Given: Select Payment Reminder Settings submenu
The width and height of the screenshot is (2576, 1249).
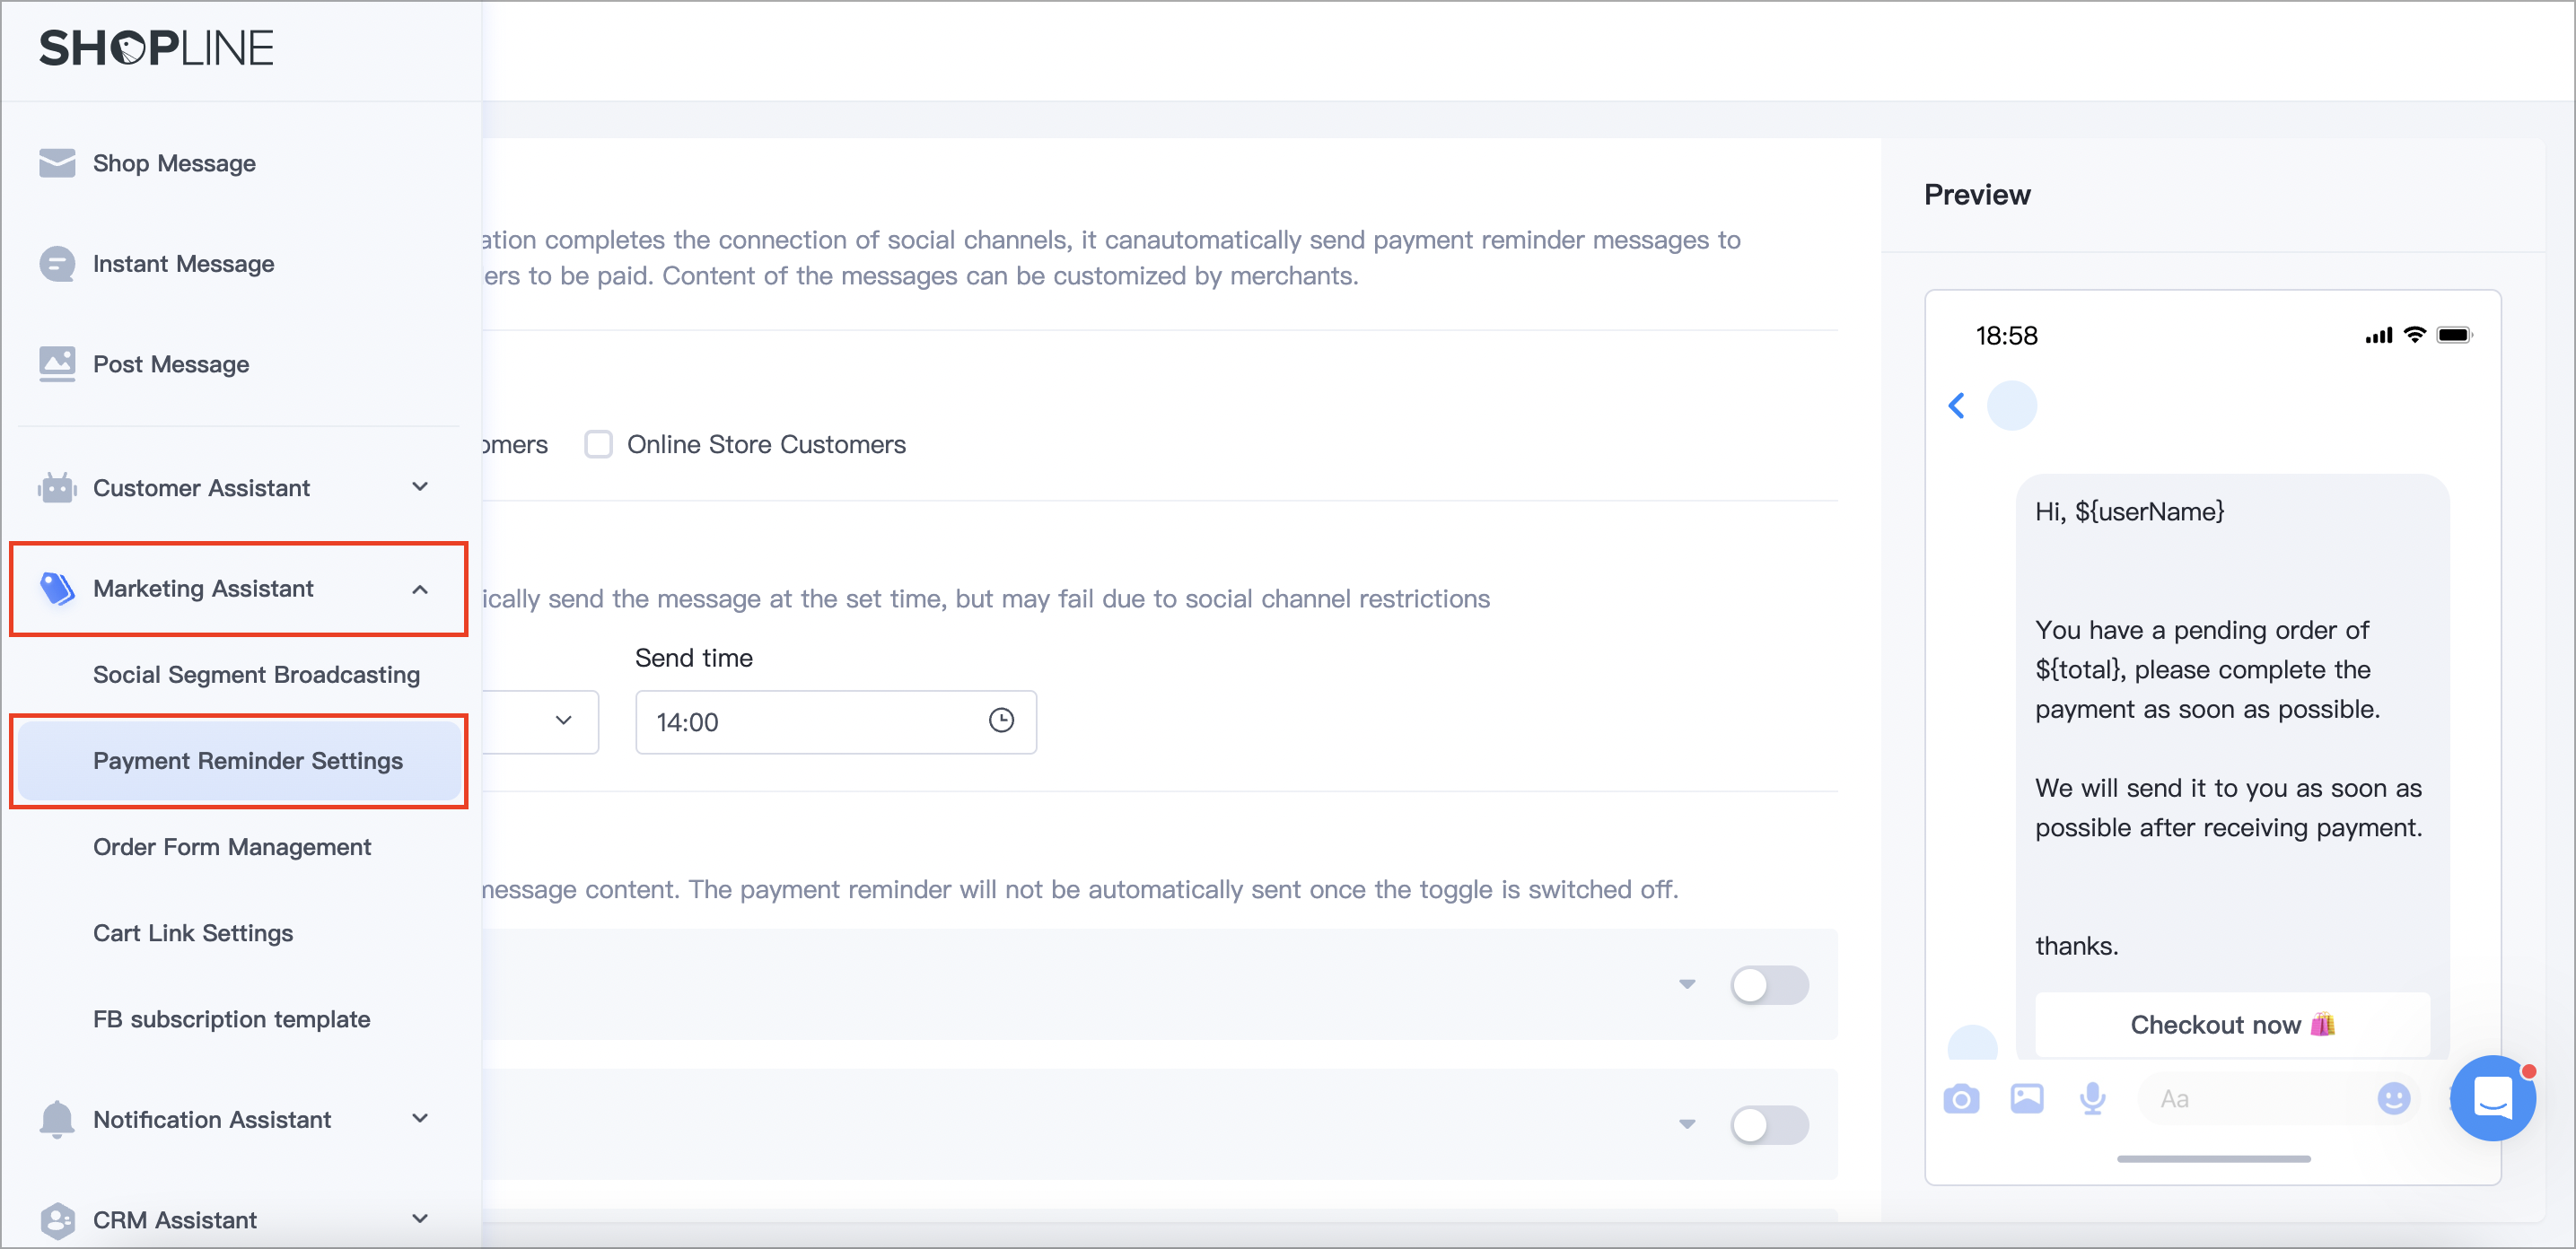Looking at the screenshot, I should (238, 761).
